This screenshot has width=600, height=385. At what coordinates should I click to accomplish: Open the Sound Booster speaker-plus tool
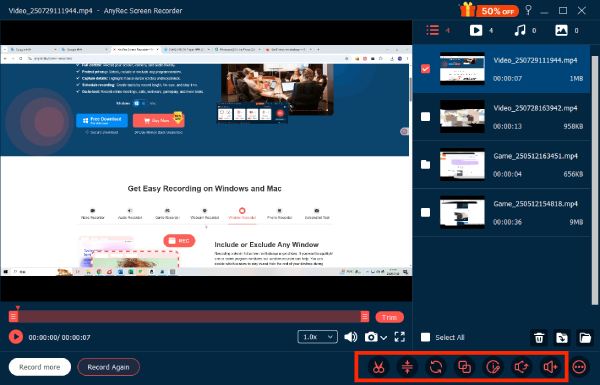pyautogui.click(x=550, y=367)
